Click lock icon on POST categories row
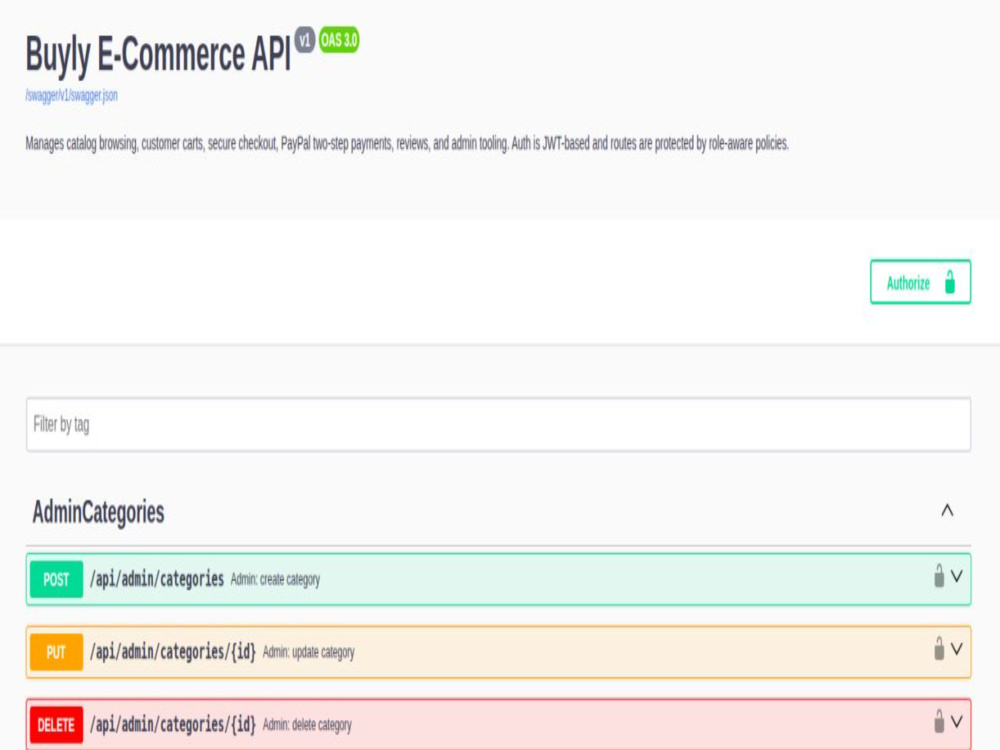The width and height of the screenshot is (1000, 750). [939, 576]
